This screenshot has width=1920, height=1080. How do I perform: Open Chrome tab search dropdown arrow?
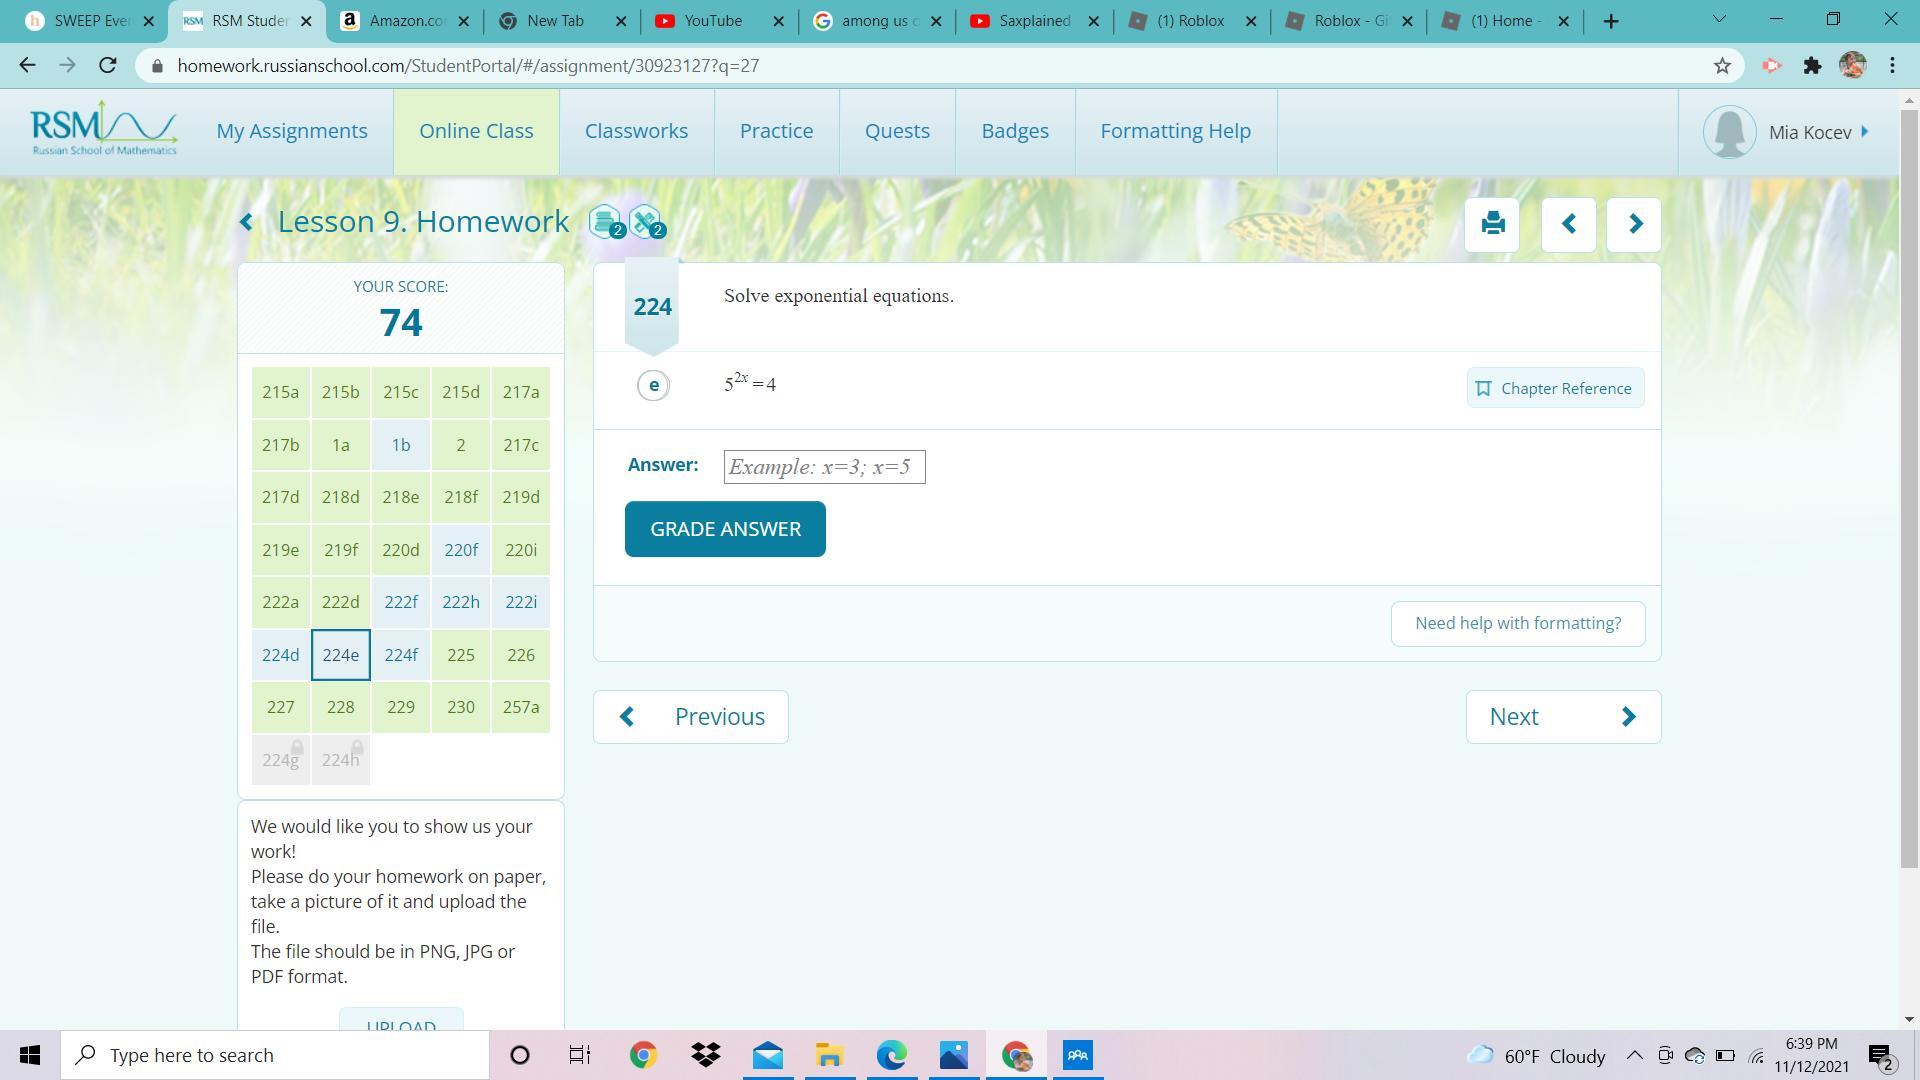1719,20
